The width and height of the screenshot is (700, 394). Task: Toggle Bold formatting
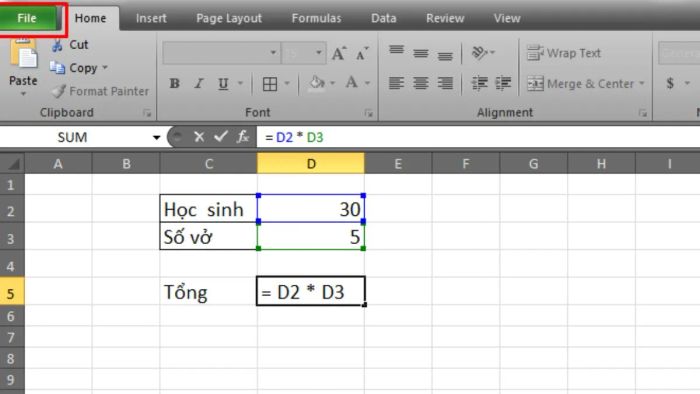pos(175,83)
